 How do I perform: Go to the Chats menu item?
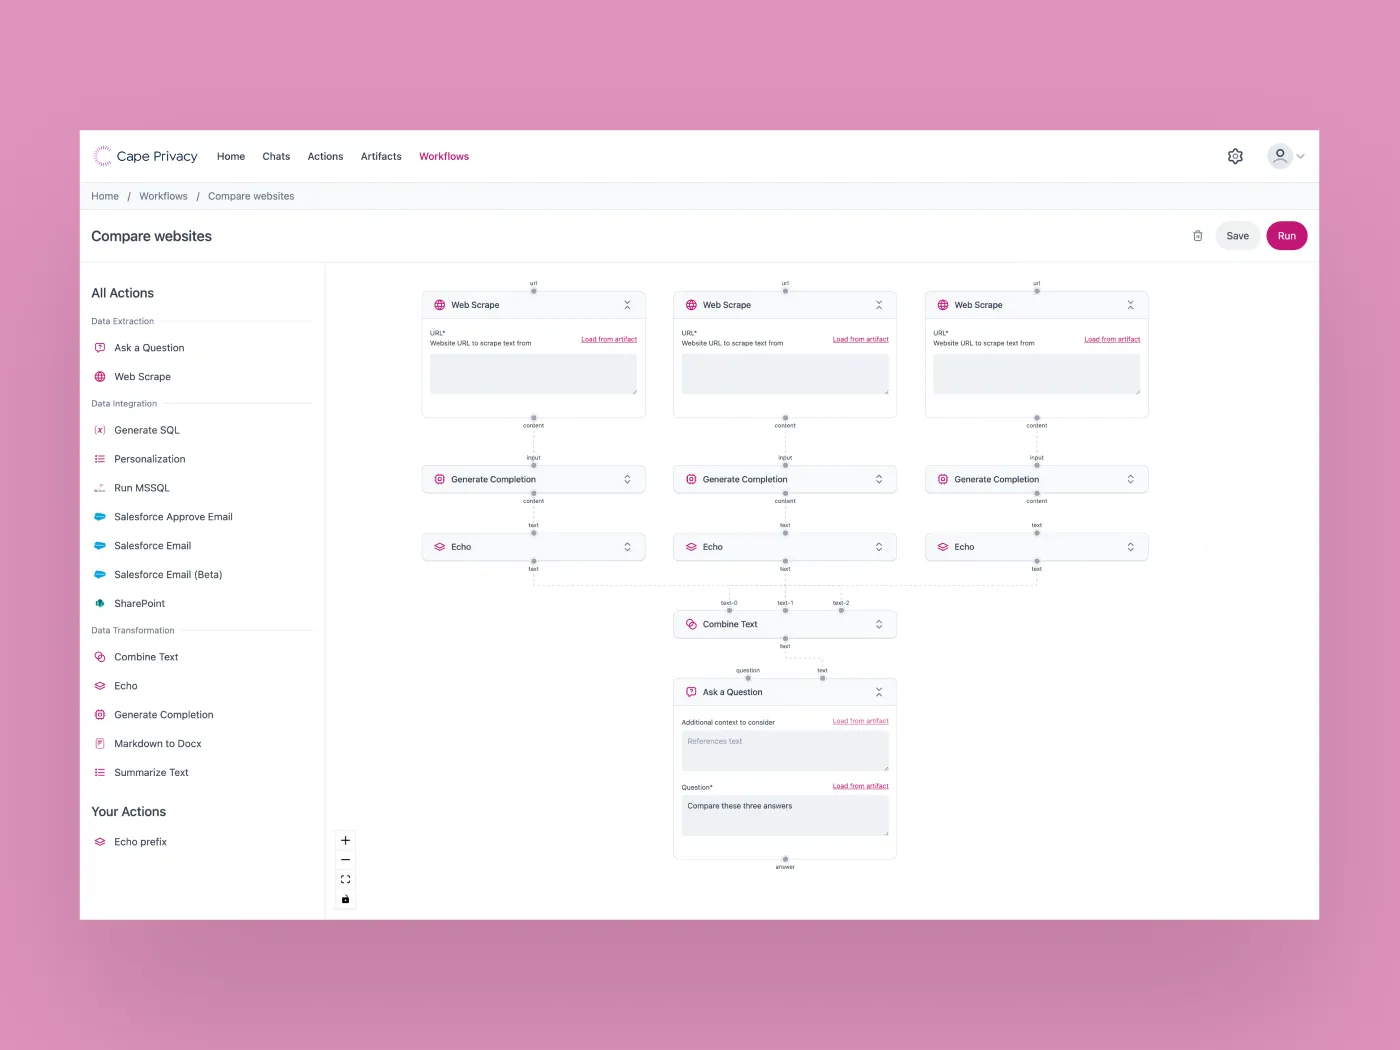[x=276, y=157]
